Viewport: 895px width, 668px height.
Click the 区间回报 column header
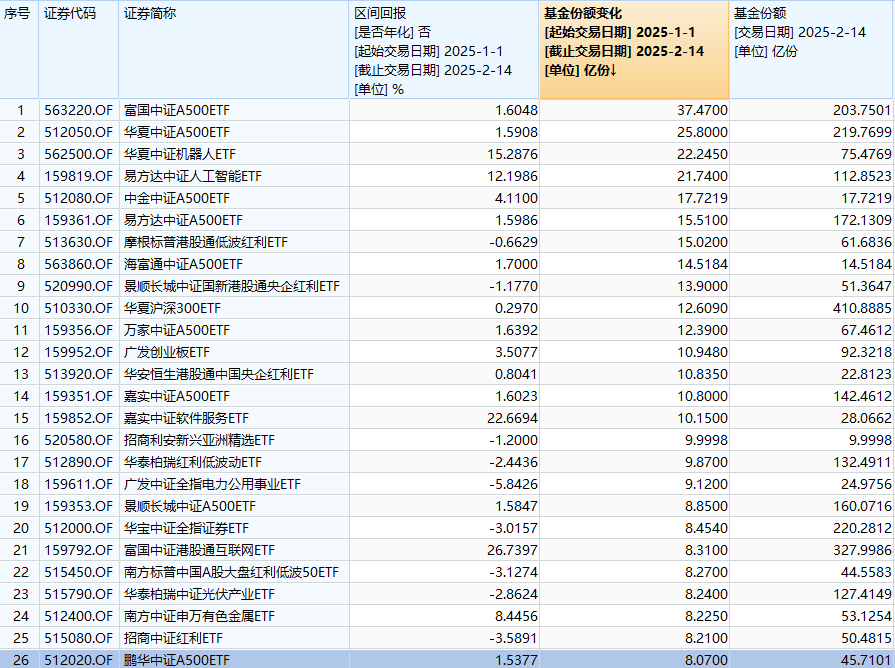click(x=382, y=15)
